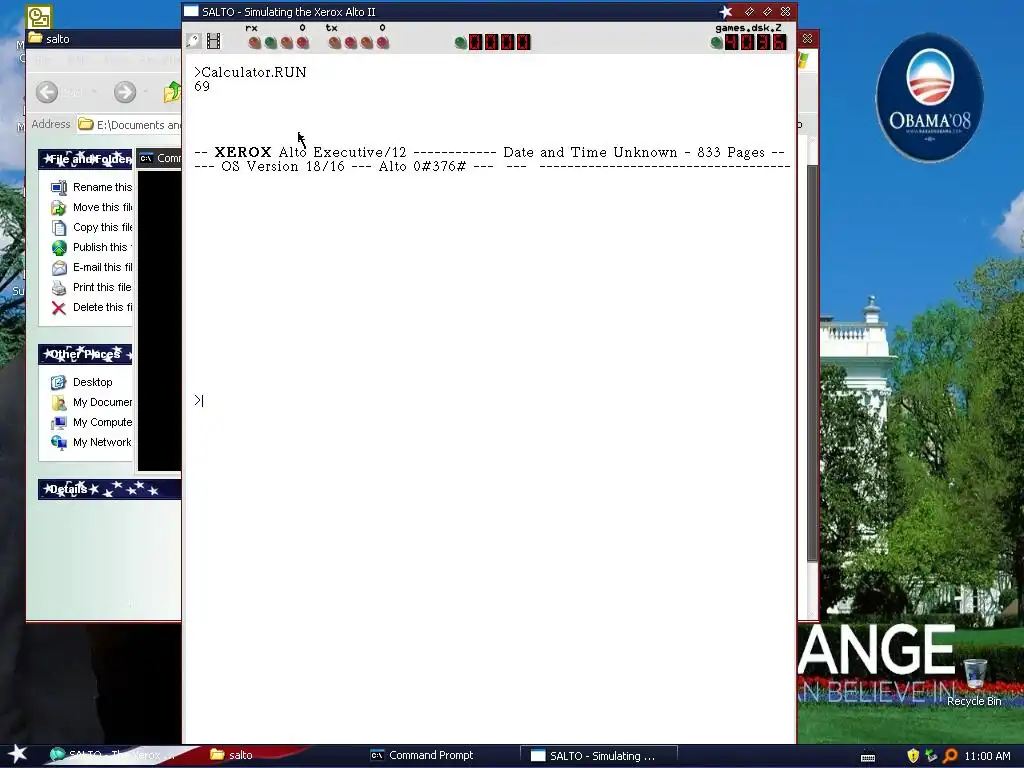Click the Alto Executive command prompt line

pos(199,400)
